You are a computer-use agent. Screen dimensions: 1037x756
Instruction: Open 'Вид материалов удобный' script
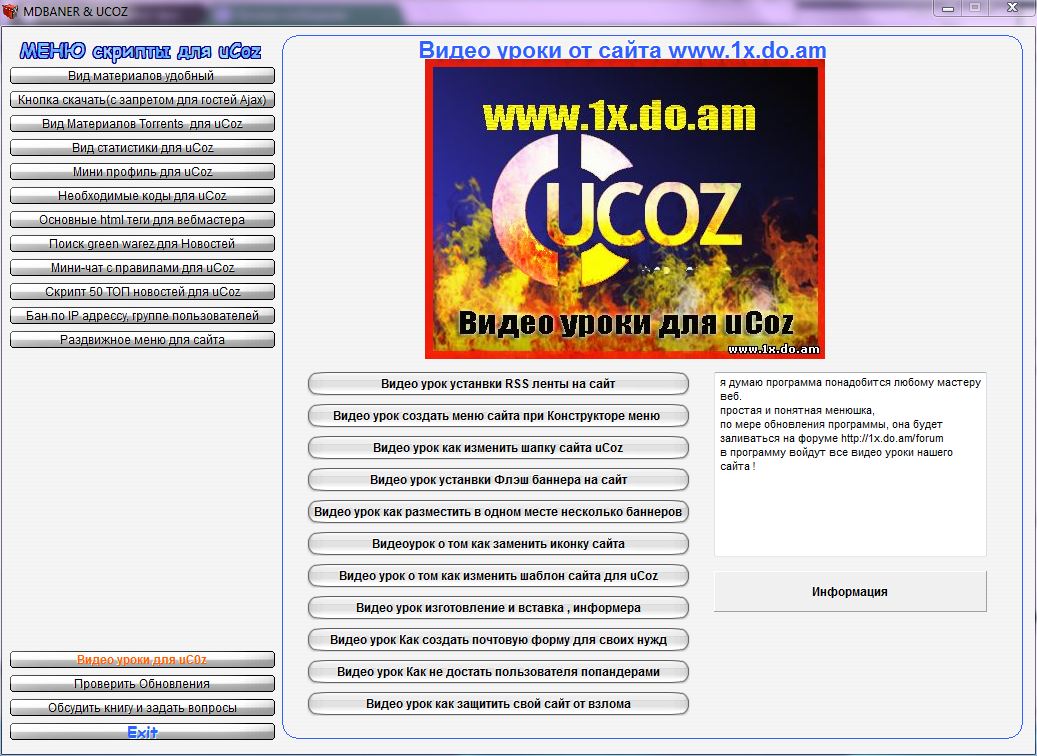pos(142,75)
